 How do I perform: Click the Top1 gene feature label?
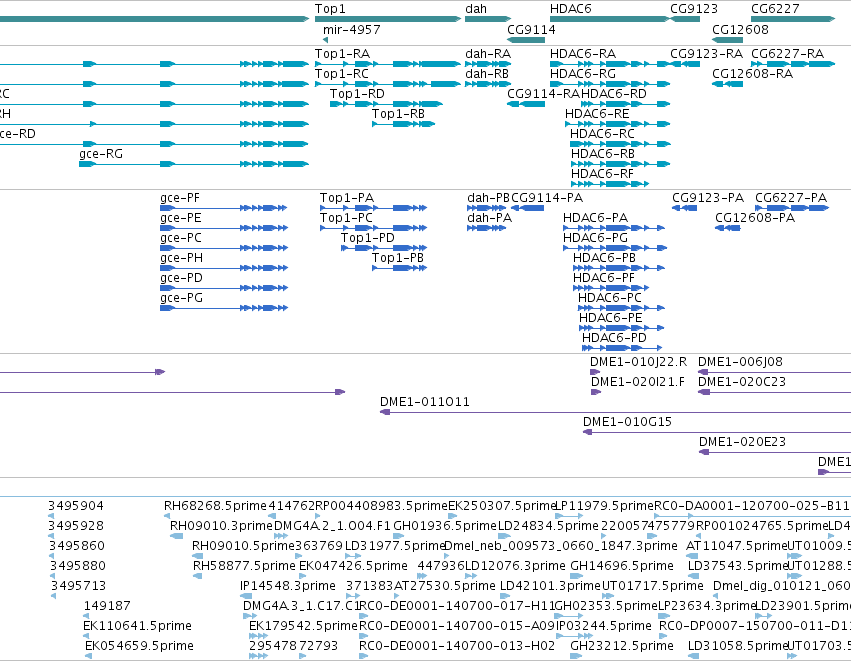(330, 9)
